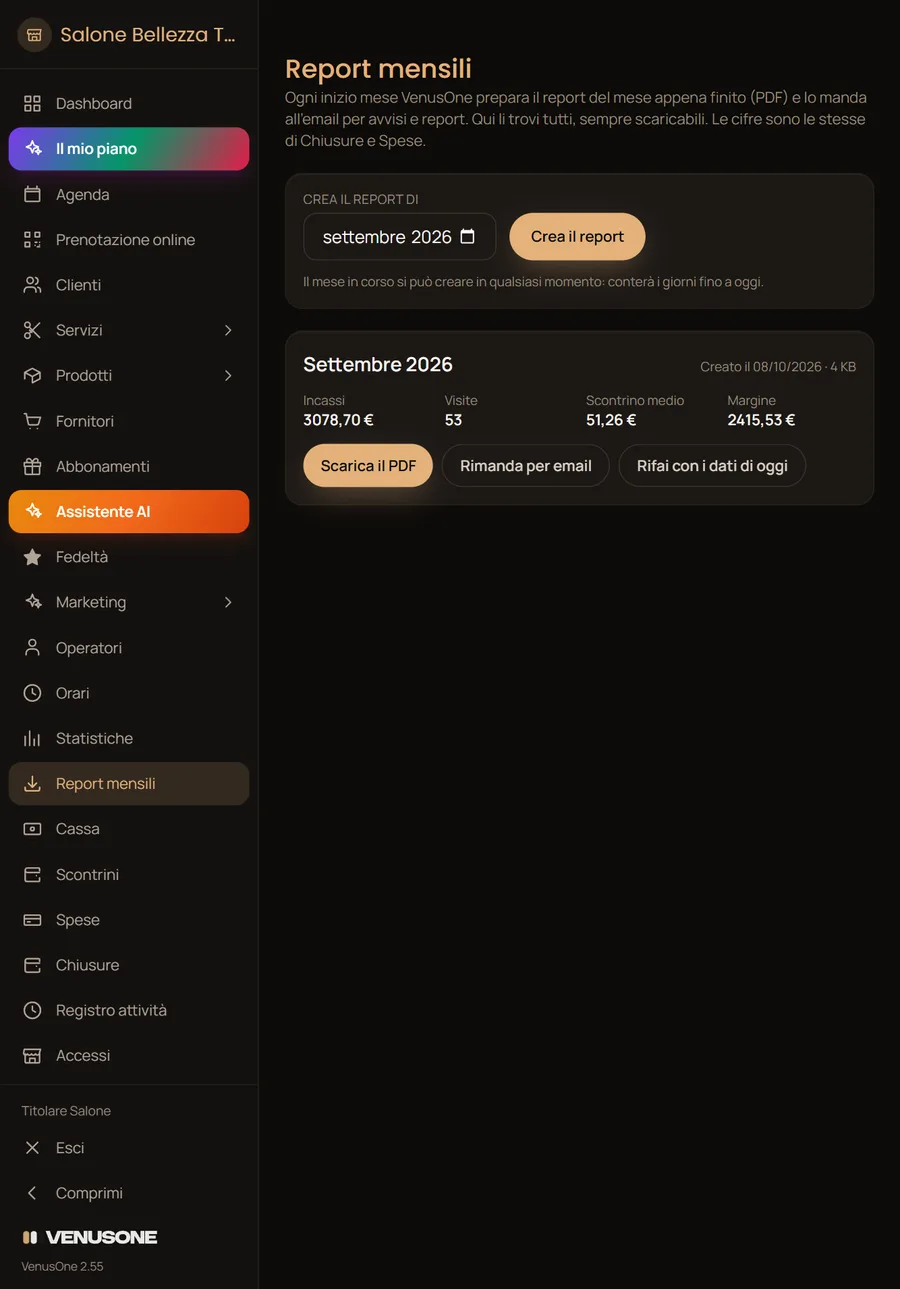Open the Dashboard menu item
The image size is (900, 1289).
click(129, 104)
